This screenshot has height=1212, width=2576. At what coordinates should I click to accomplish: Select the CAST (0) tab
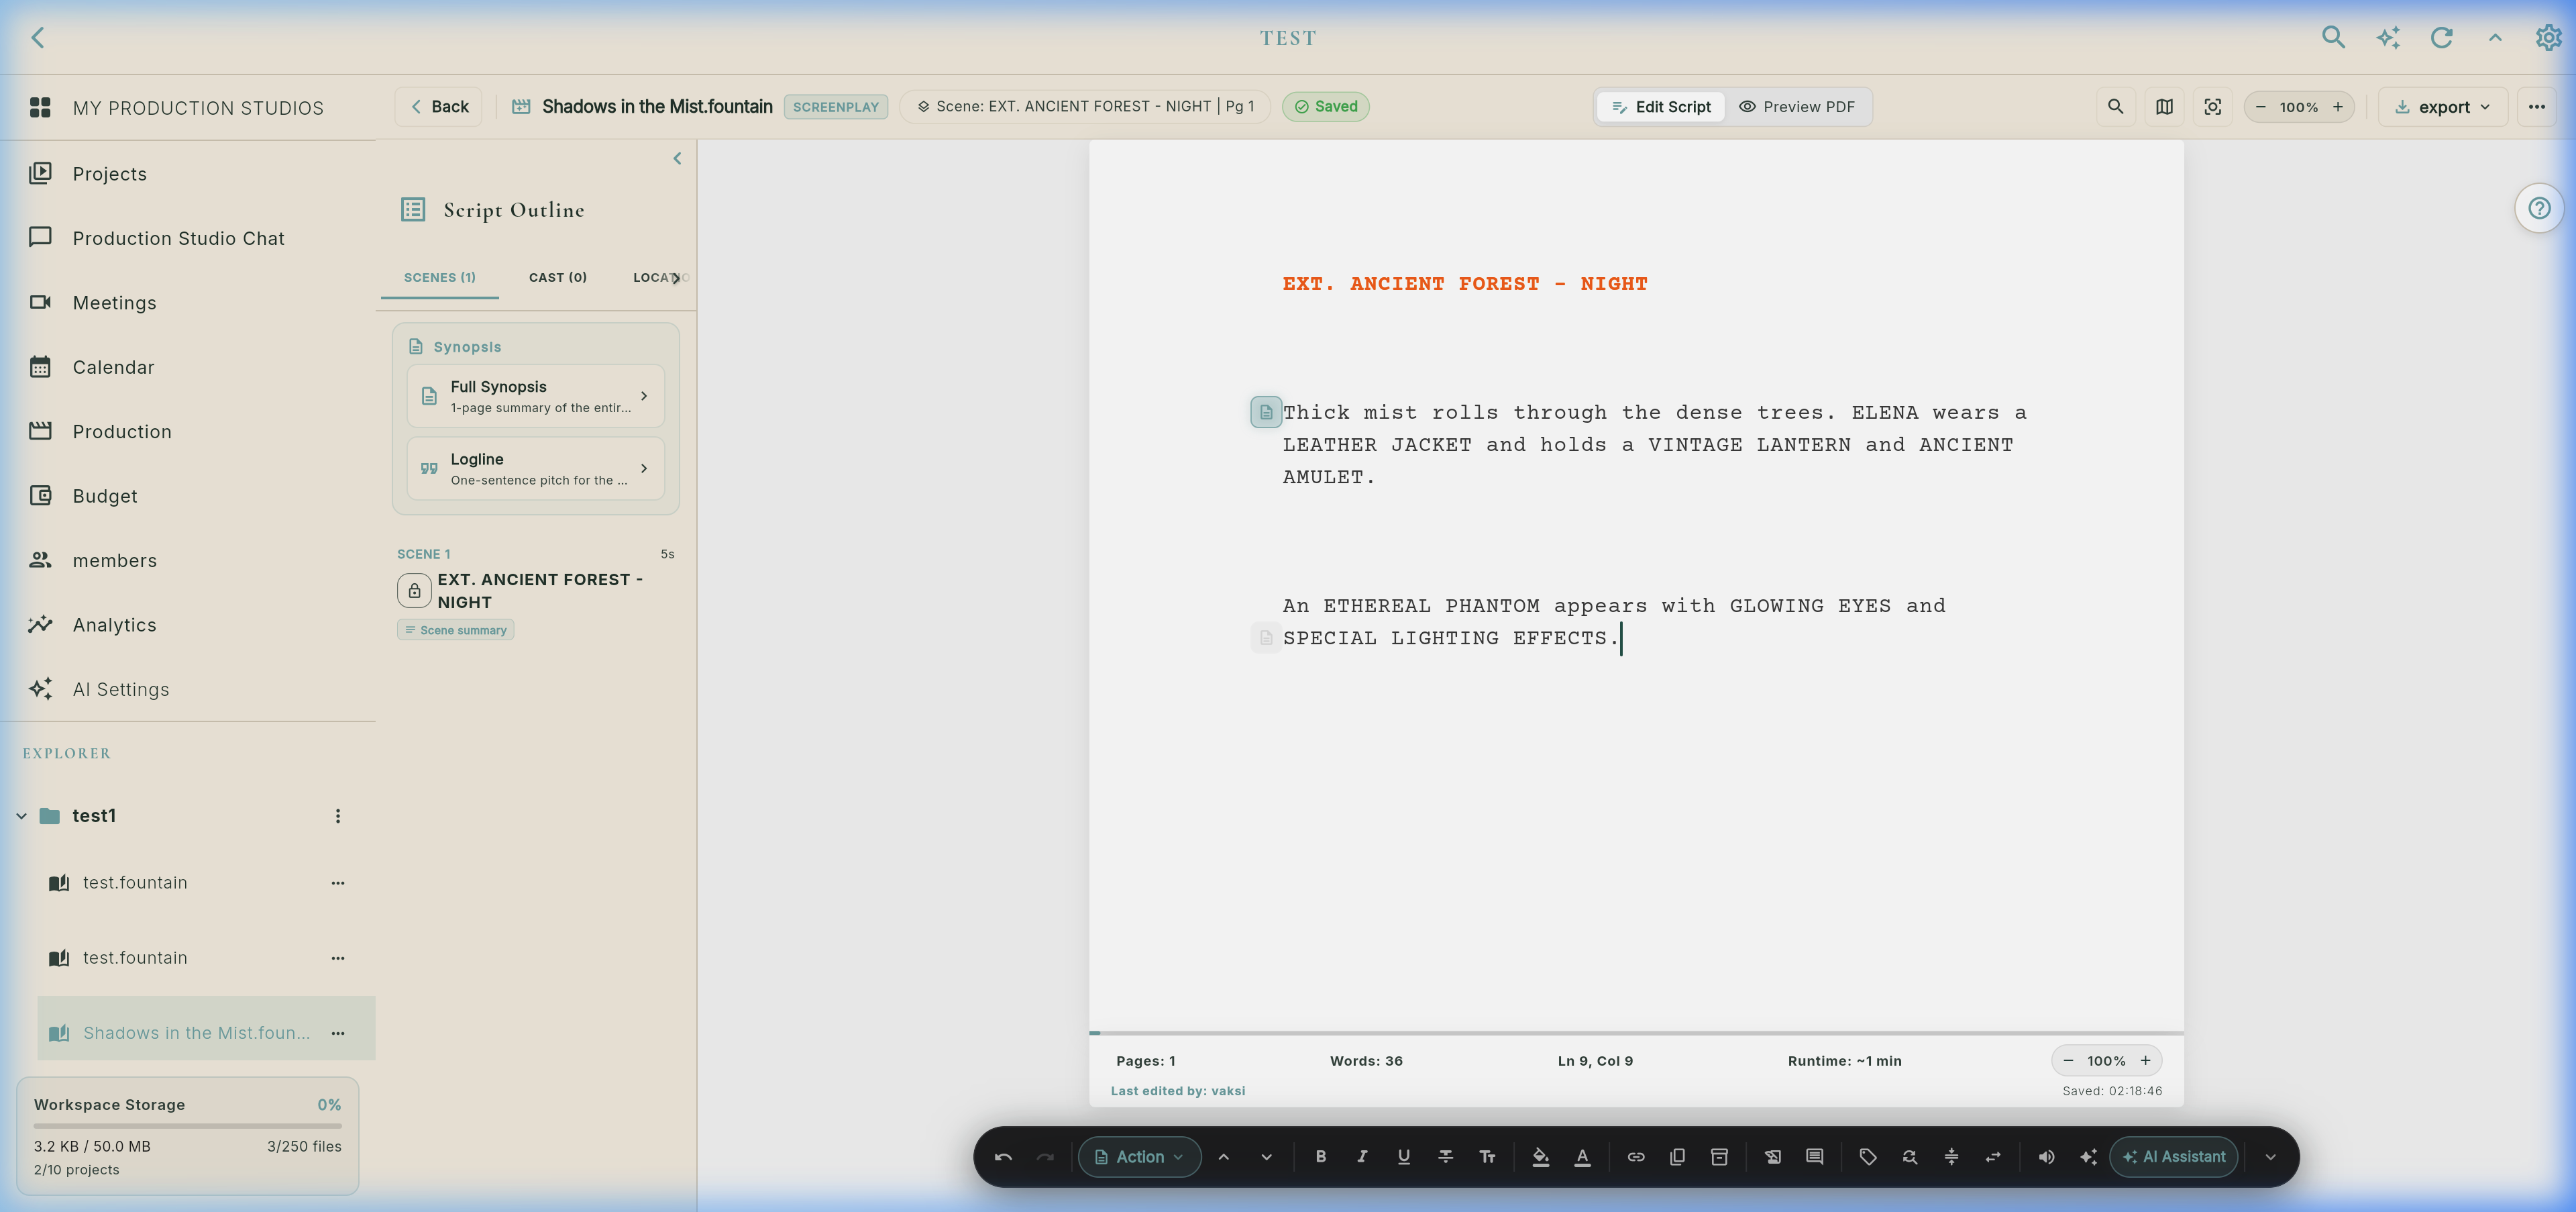click(558, 278)
